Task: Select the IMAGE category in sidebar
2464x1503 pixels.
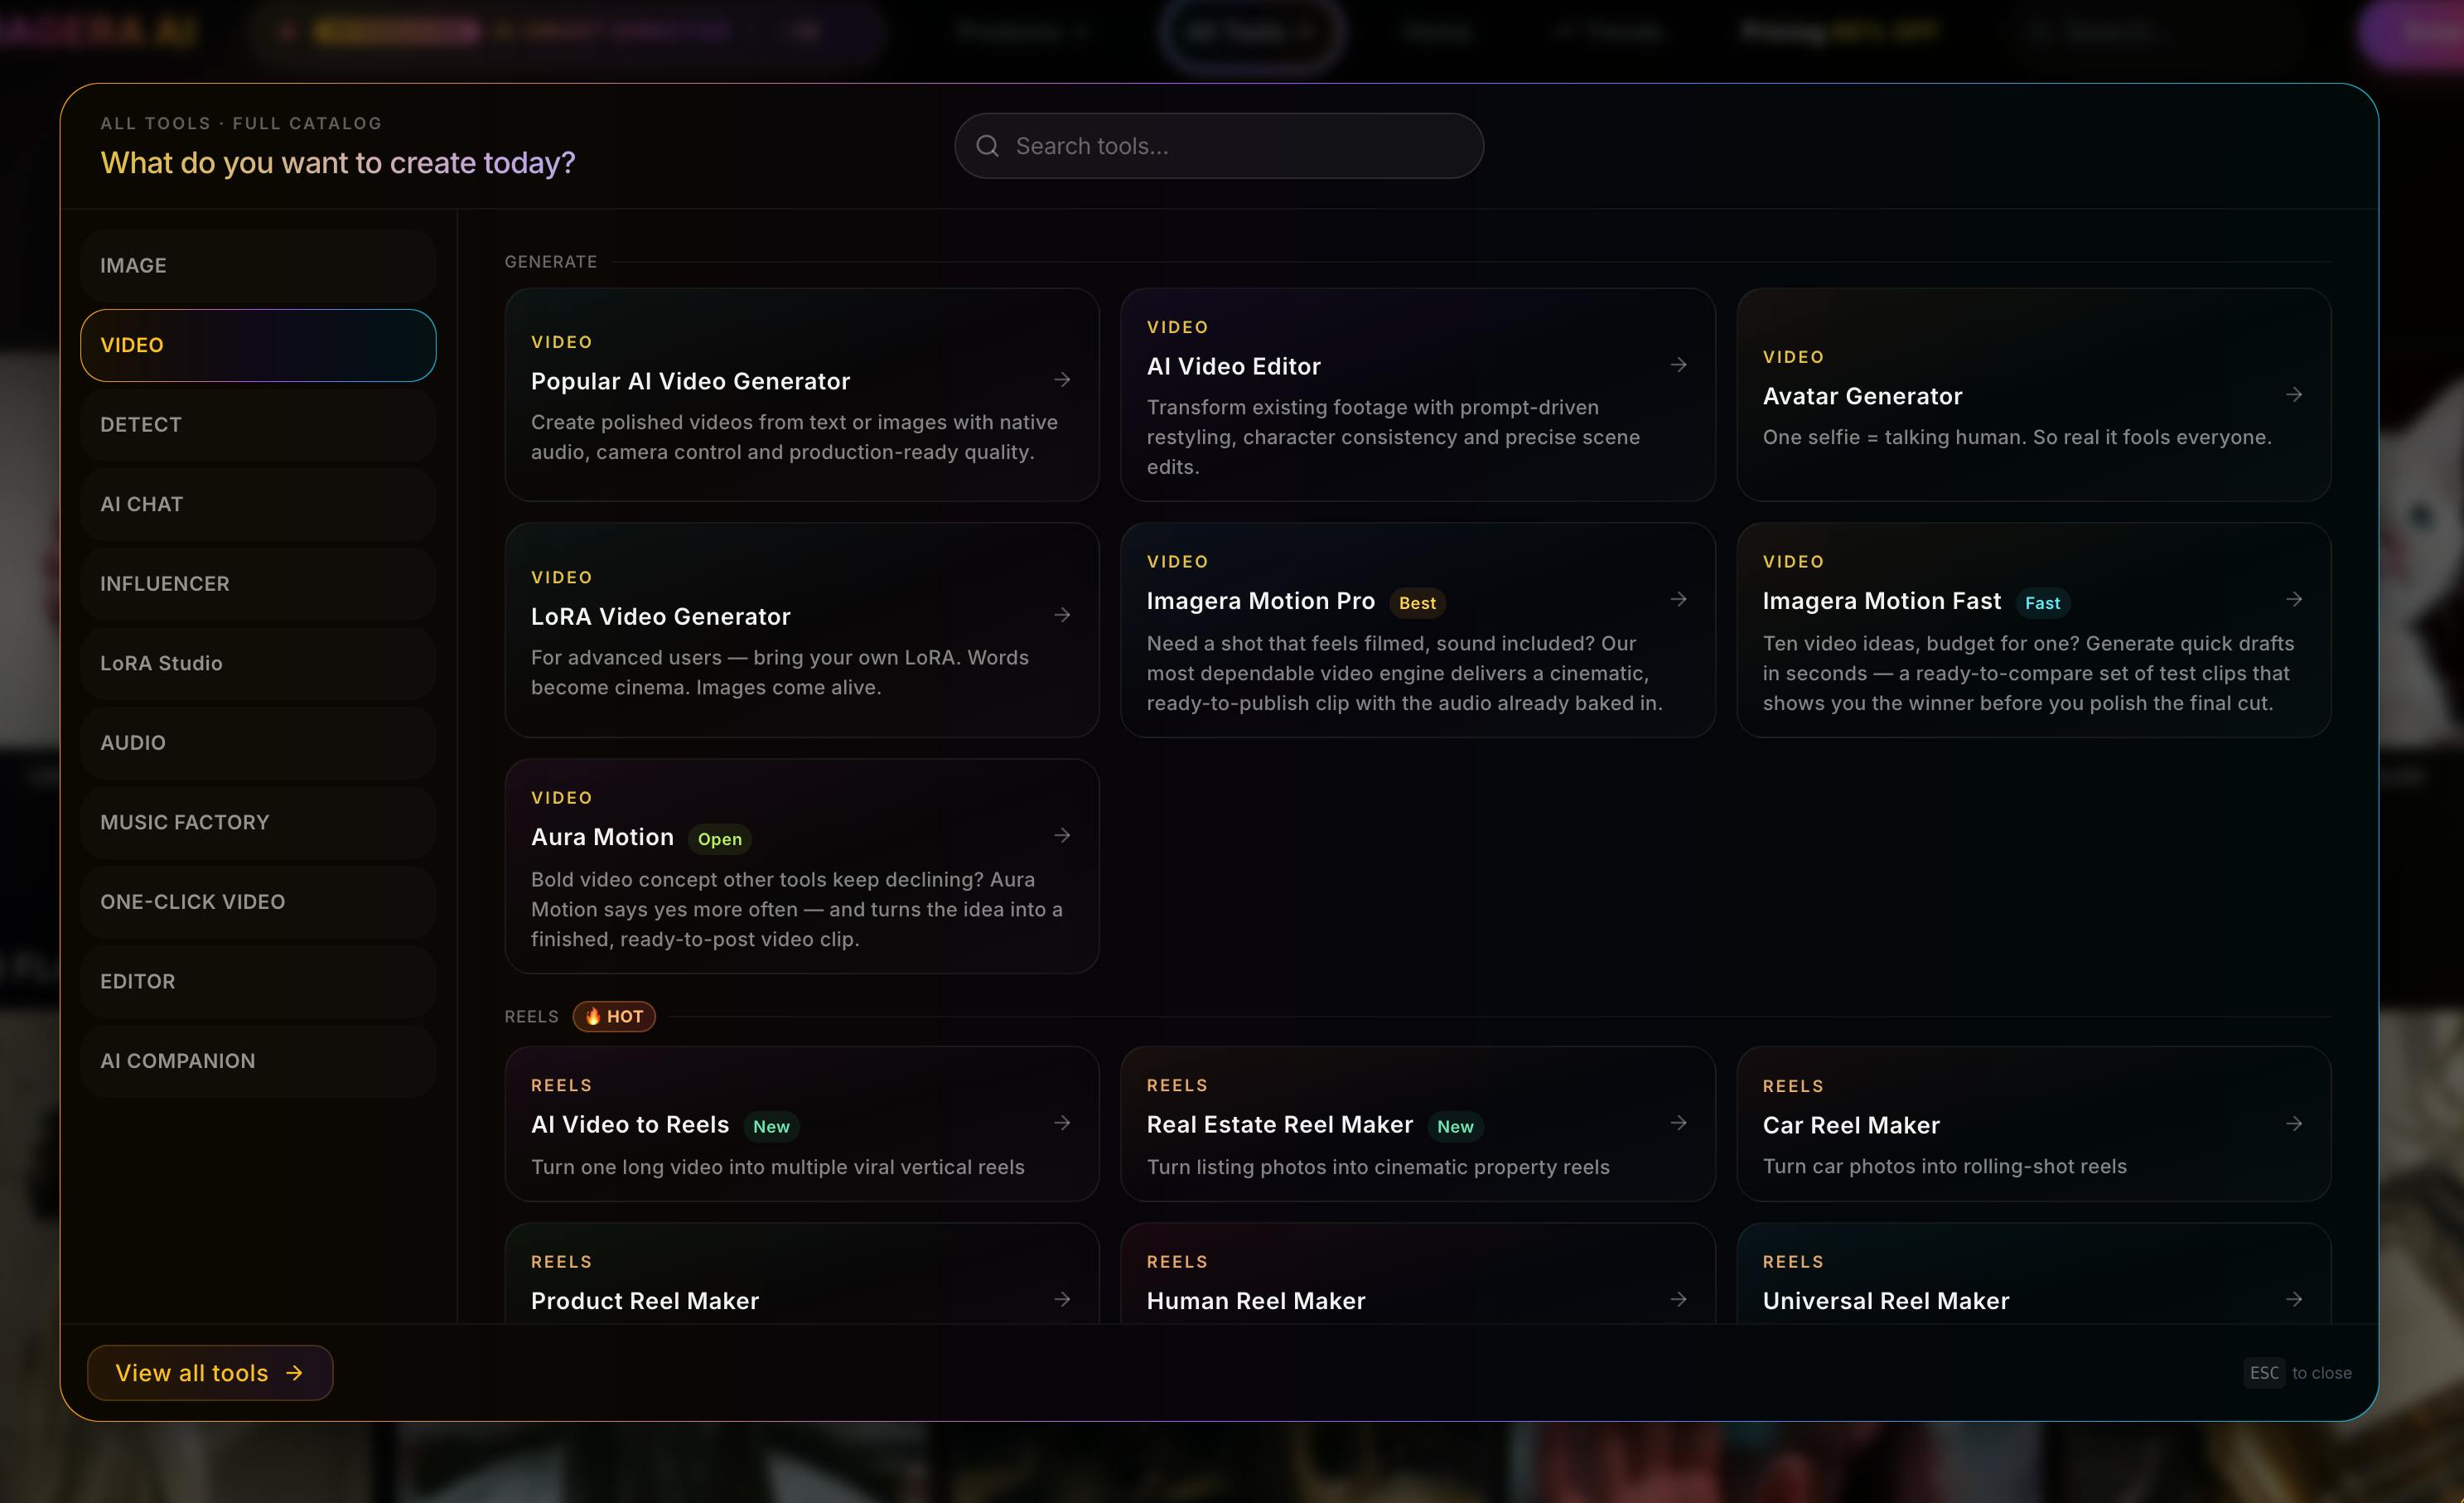Action: 258,265
